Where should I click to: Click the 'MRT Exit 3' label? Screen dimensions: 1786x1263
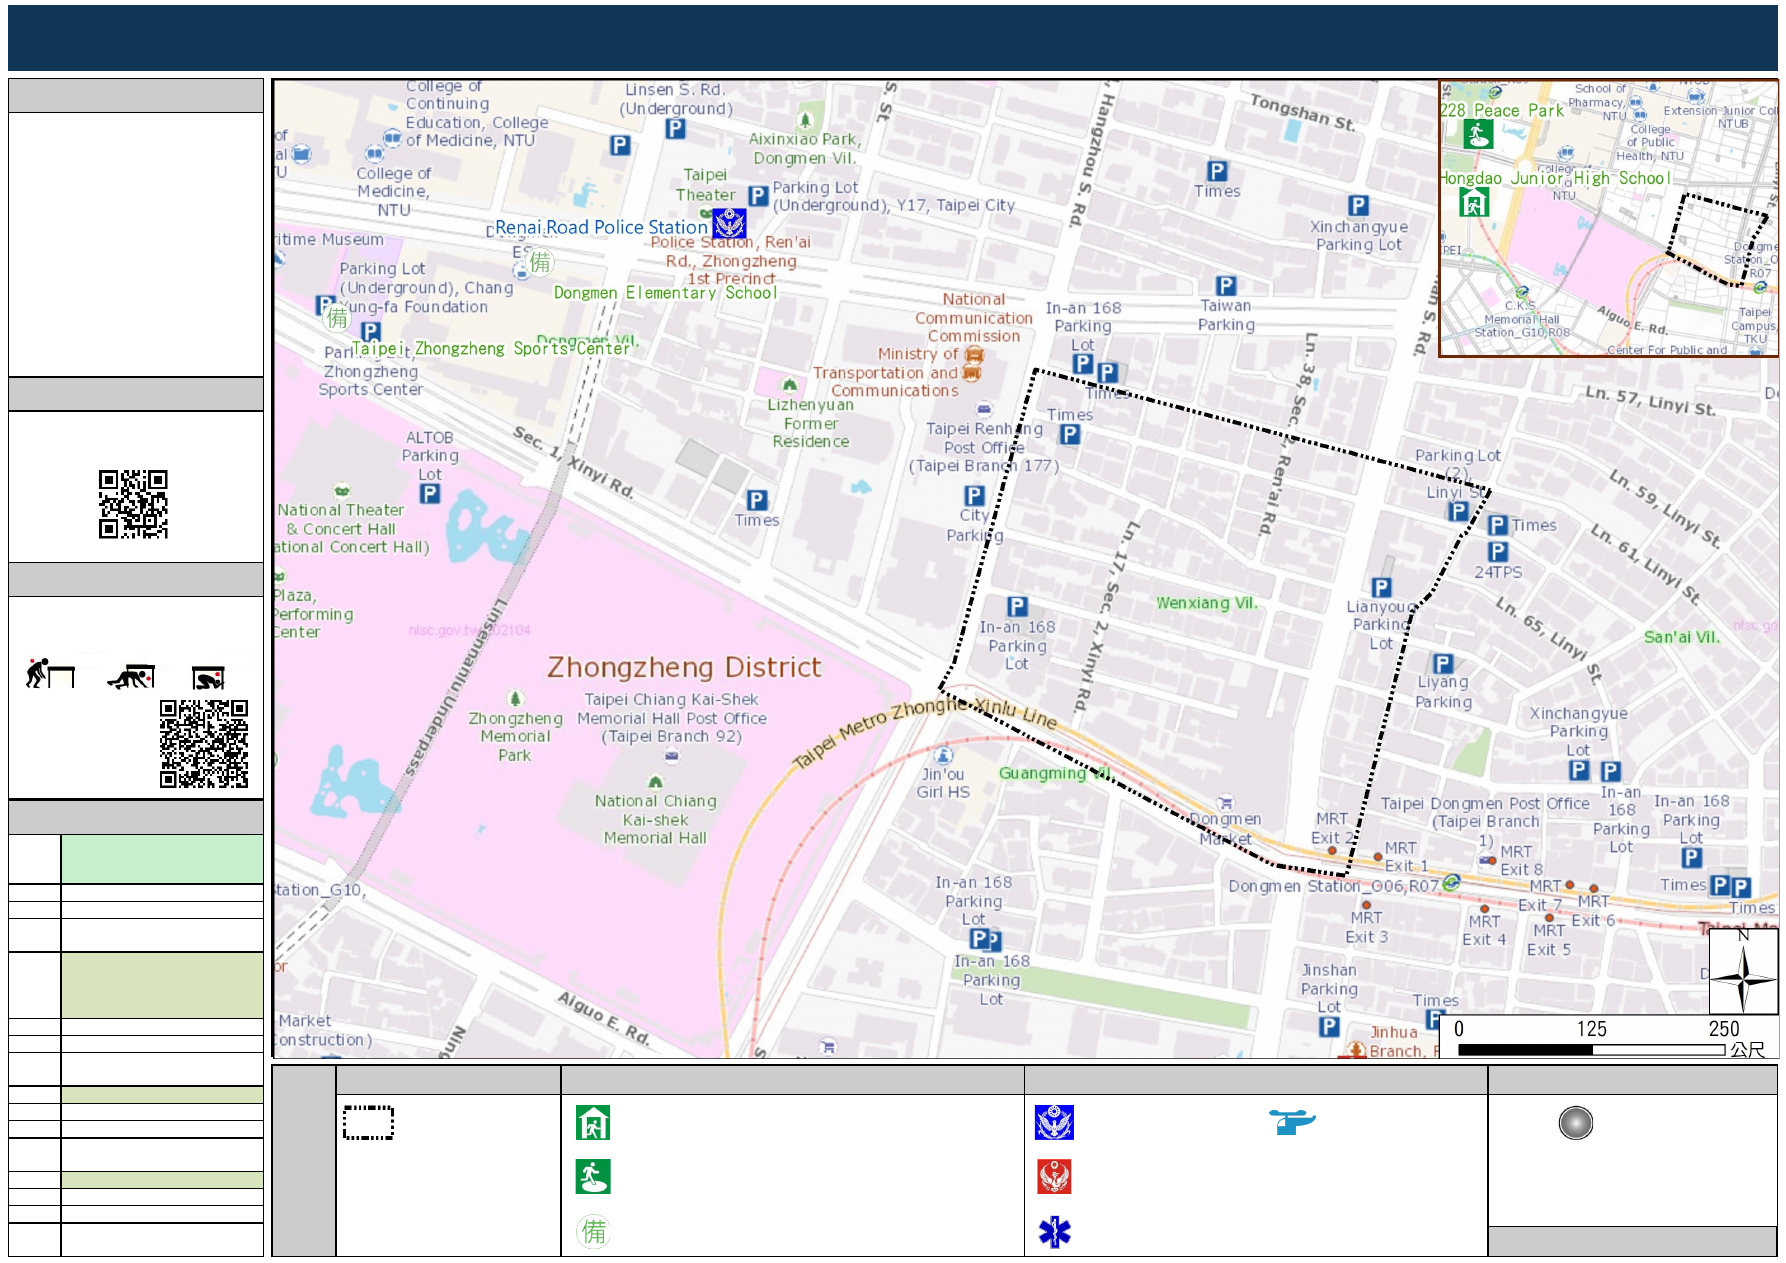[x=1366, y=927]
